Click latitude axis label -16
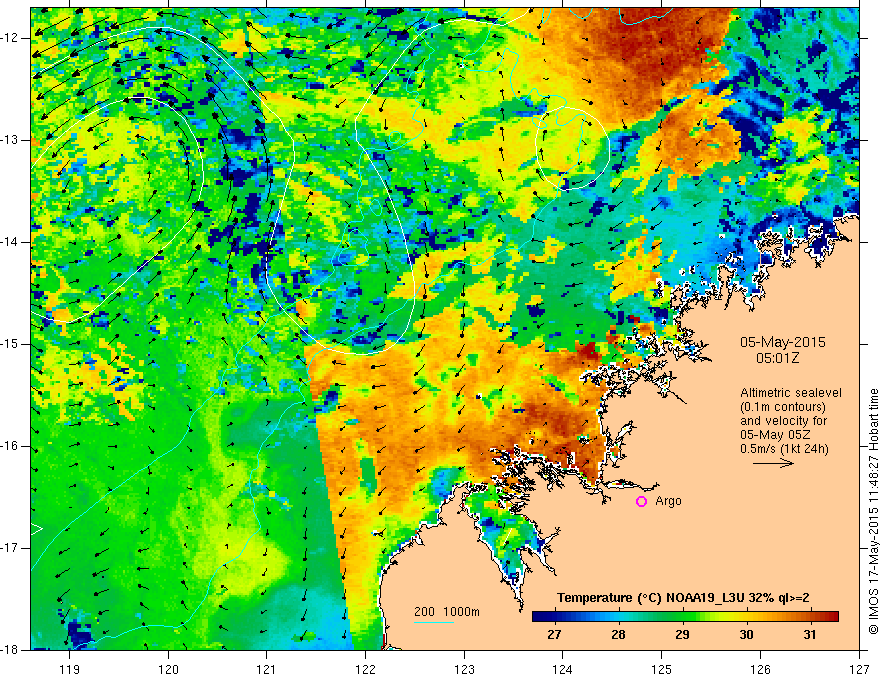 coord(11,446)
